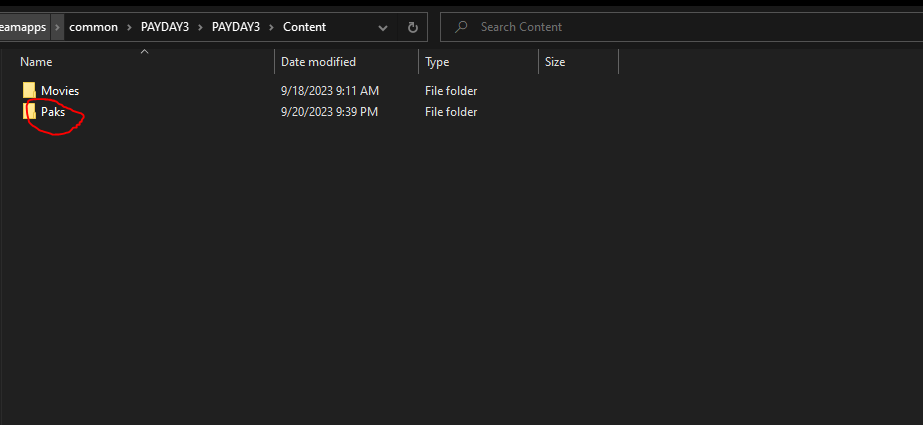Click the Content breadcrumb segment

305,27
